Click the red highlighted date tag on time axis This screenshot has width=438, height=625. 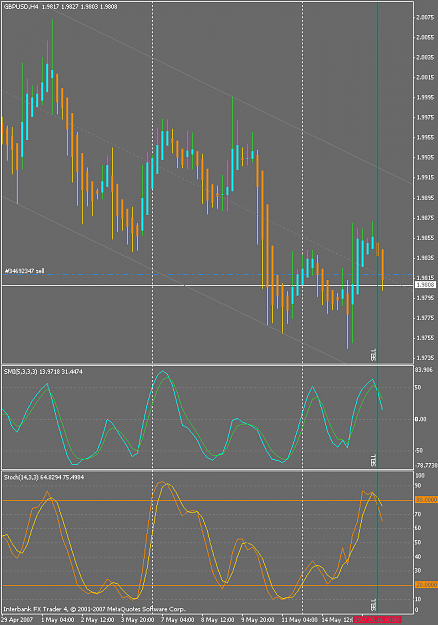point(377,620)
